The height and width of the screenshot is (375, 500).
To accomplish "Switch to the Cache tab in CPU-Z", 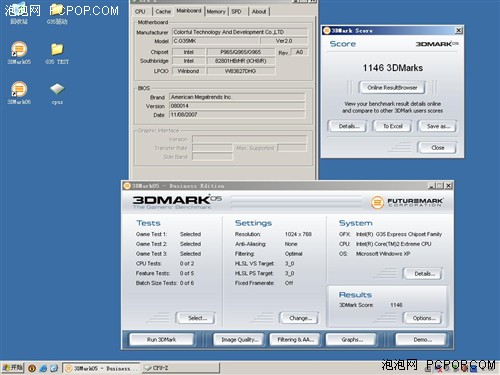I will coord(163,11).
